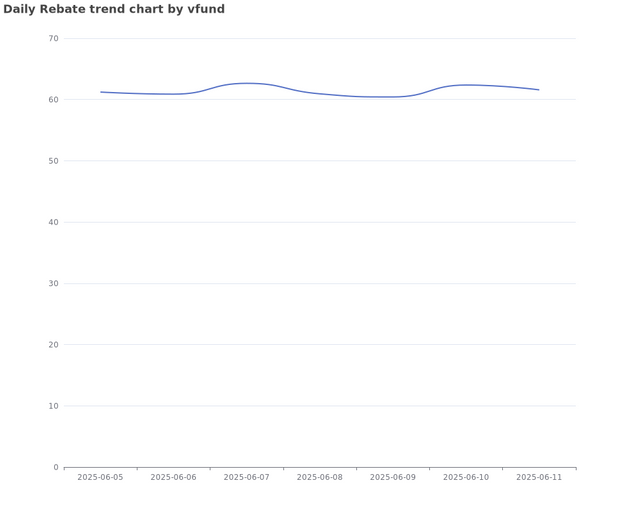
Task: Click the 2025-06-05 x-axis date label
Action: (x=100, y=478)
